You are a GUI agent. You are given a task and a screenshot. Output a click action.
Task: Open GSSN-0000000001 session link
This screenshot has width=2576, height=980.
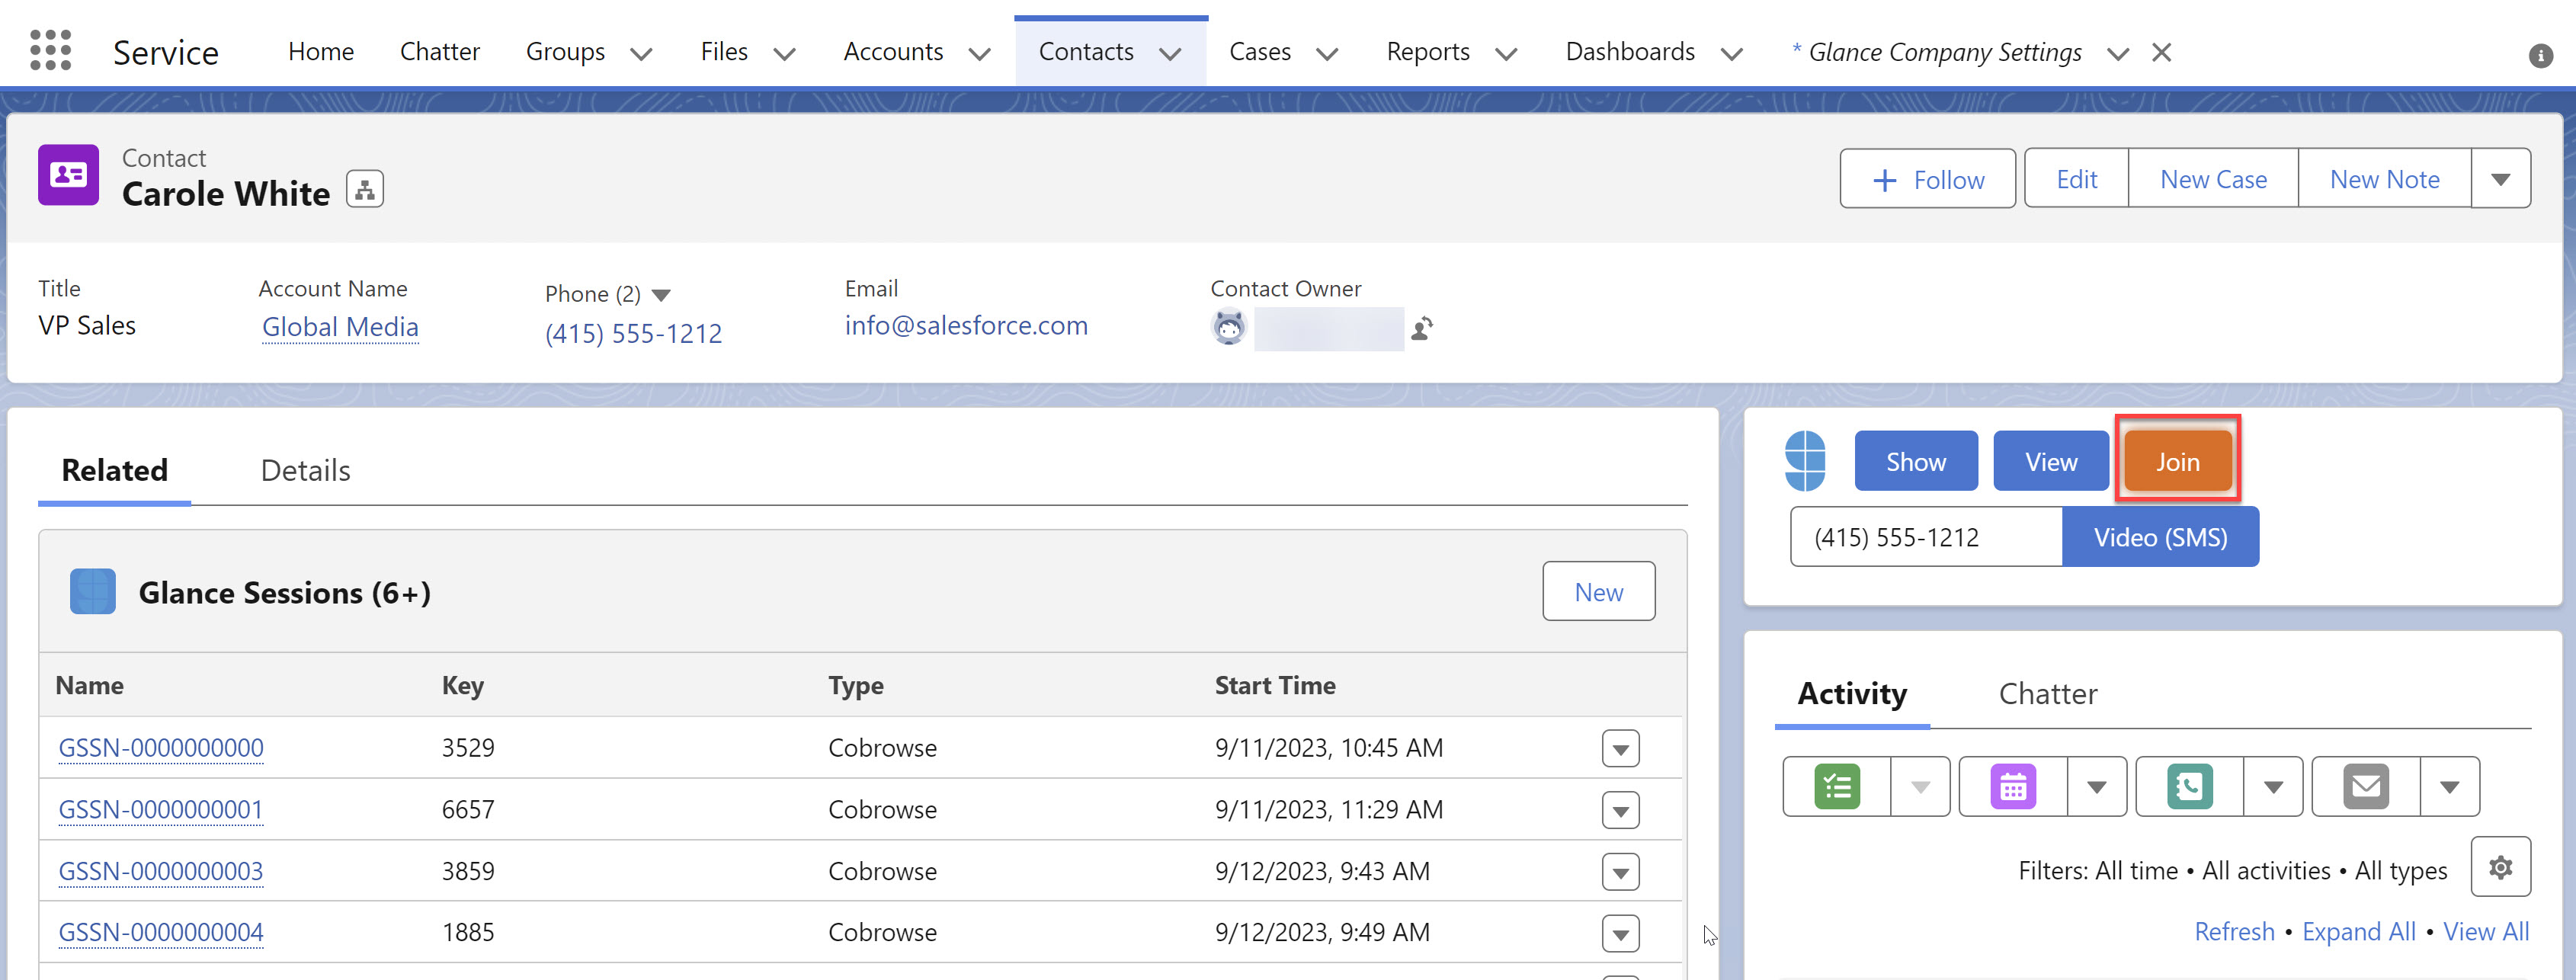pos(162,808)
